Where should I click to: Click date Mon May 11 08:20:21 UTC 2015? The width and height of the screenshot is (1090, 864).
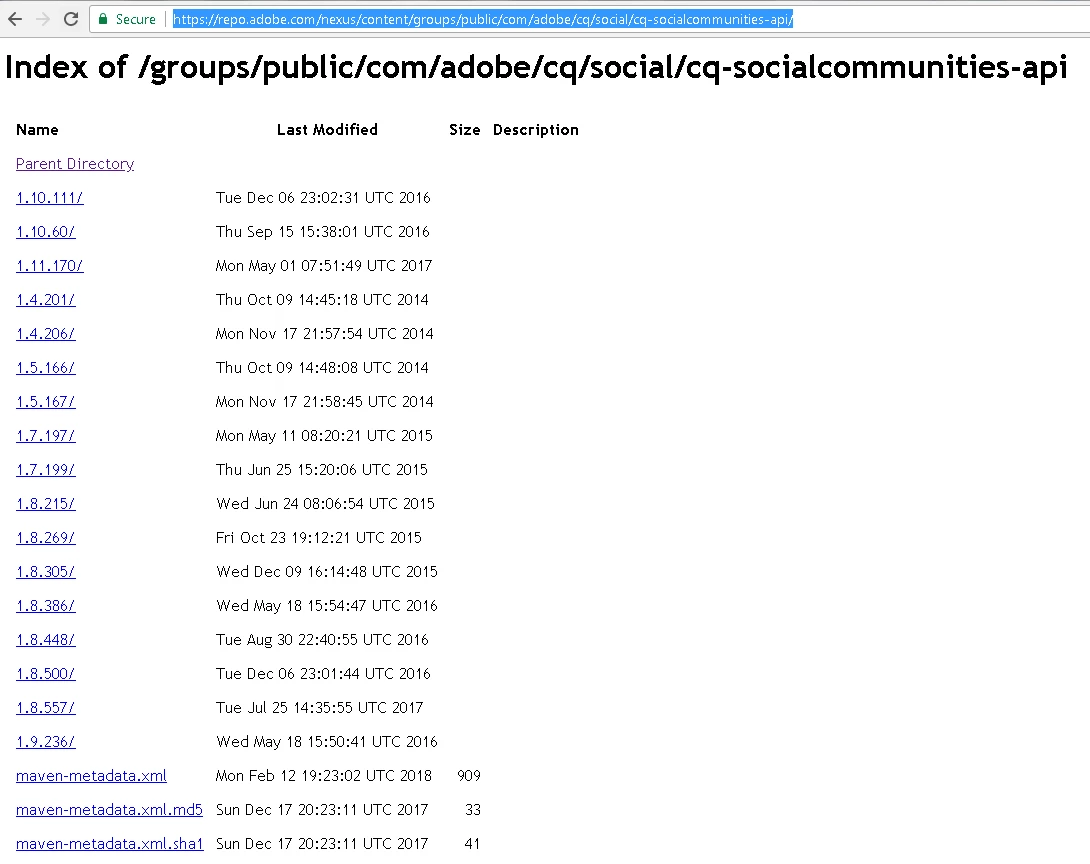[x=324, y=437]
